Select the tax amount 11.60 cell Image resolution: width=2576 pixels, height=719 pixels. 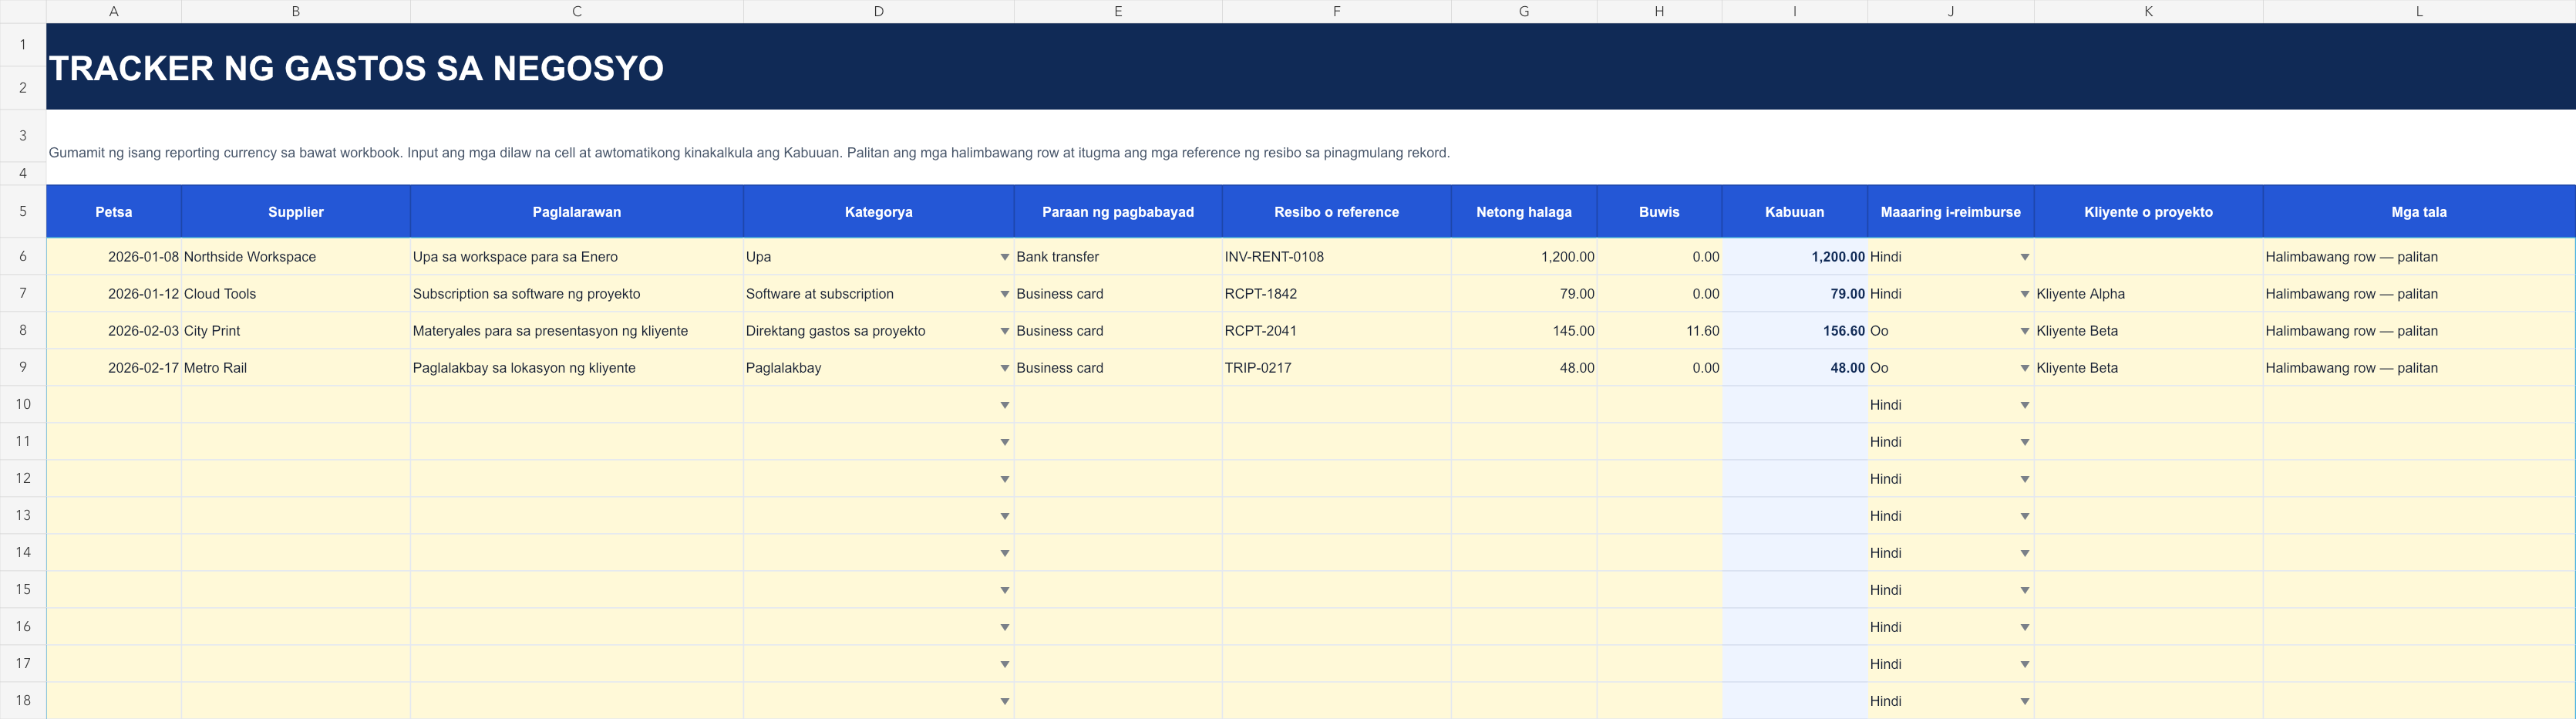(1659, 331)
